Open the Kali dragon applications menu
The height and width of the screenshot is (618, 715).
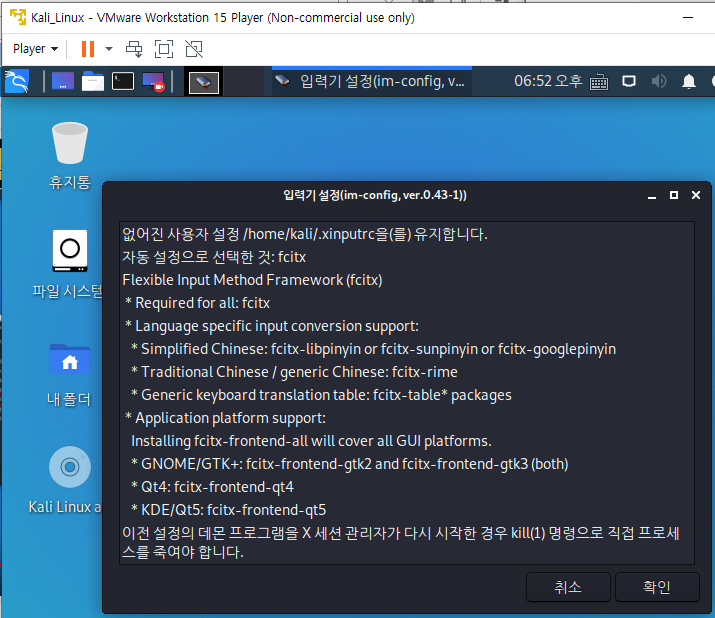17,81
